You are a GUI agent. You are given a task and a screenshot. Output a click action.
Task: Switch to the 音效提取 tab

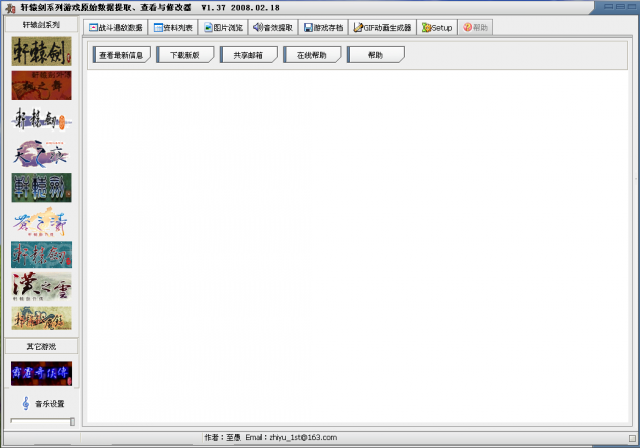tap(273, 27)
